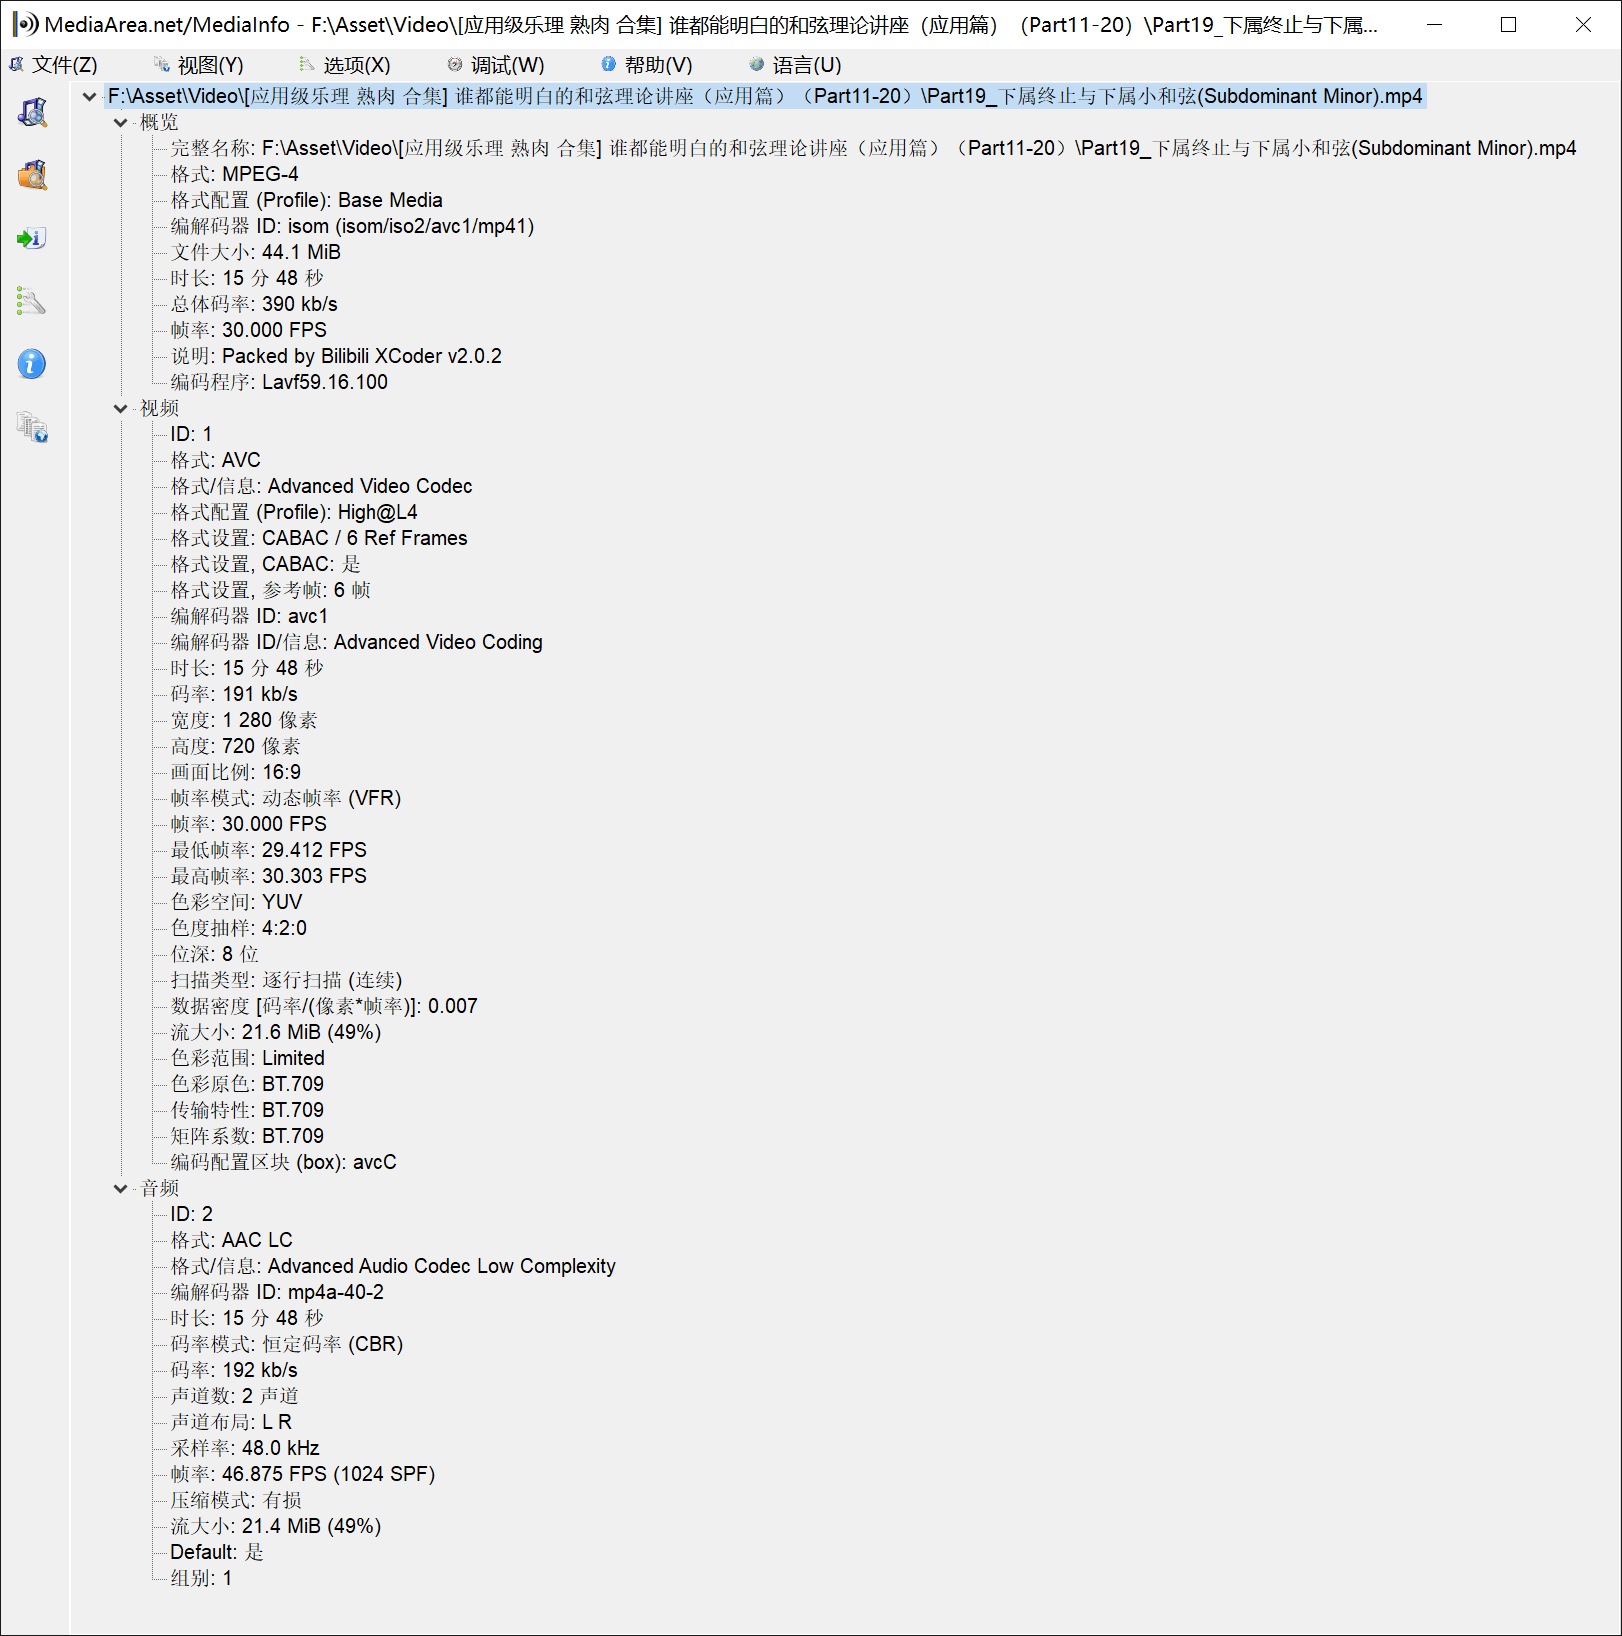Select the 采样率: 48.0 kHz row
The image size is (1622, 1636).
pyautogui.click(x=245, y=1448)
